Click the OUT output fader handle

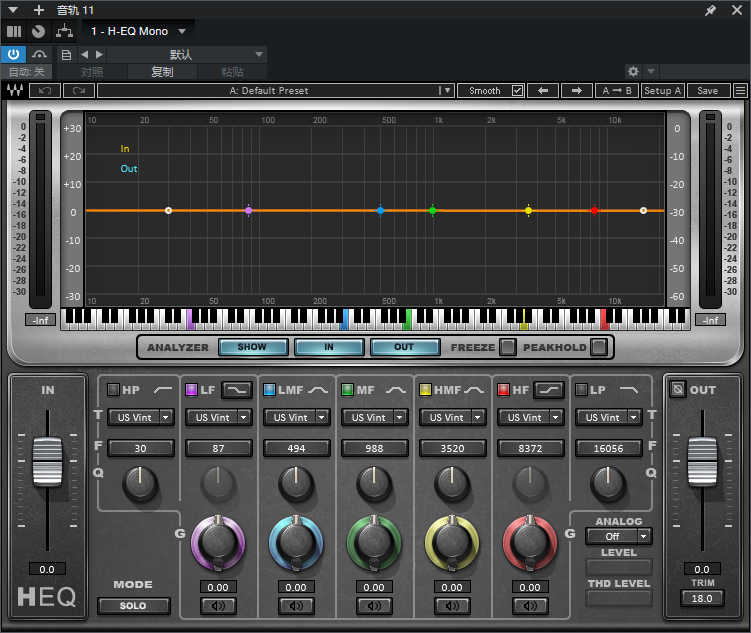[x=702, y=462]
